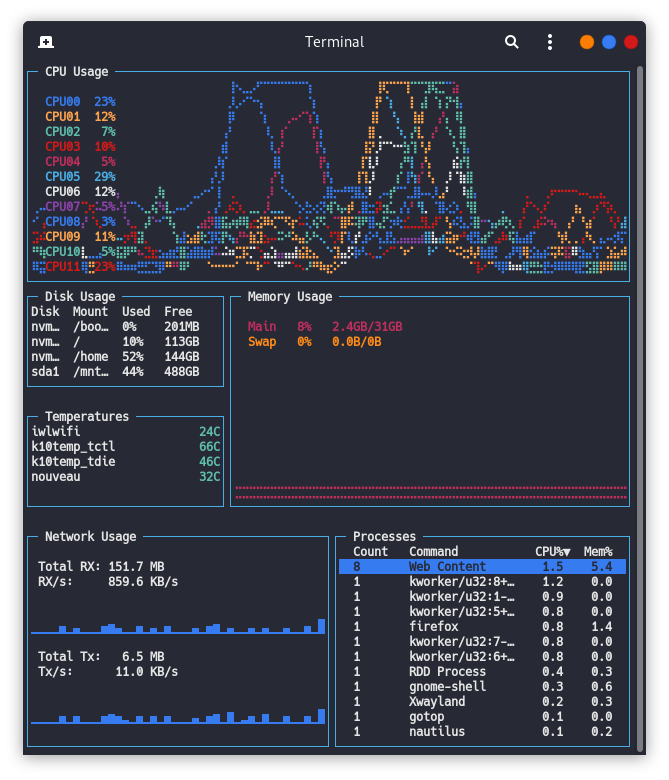Viewport: 669px width, 780px height.
Task: Click the /boo… mount disk row
Action: (115, 327)
